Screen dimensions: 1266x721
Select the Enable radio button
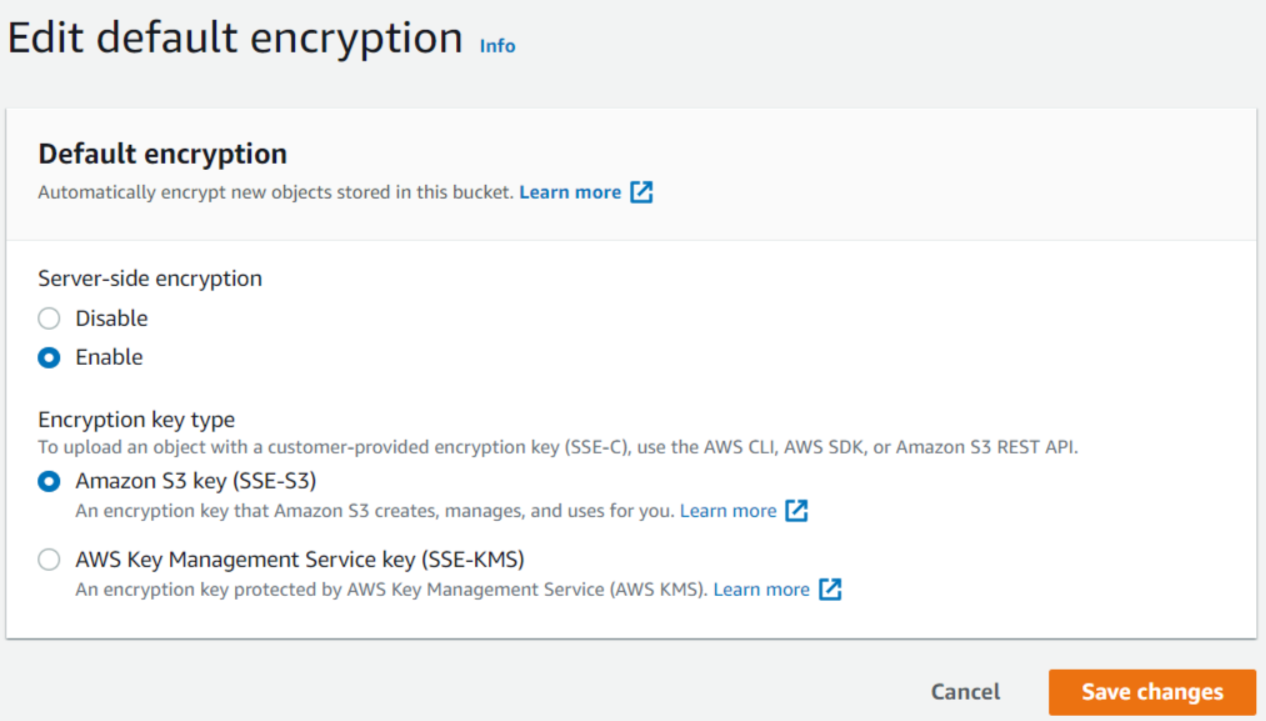tap(49, 358)
